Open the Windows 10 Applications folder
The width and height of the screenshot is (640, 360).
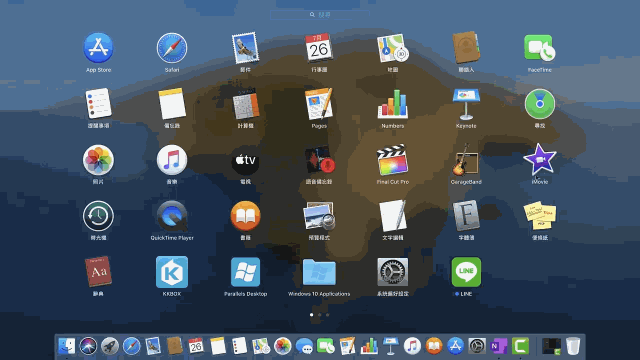click(319, 272)
